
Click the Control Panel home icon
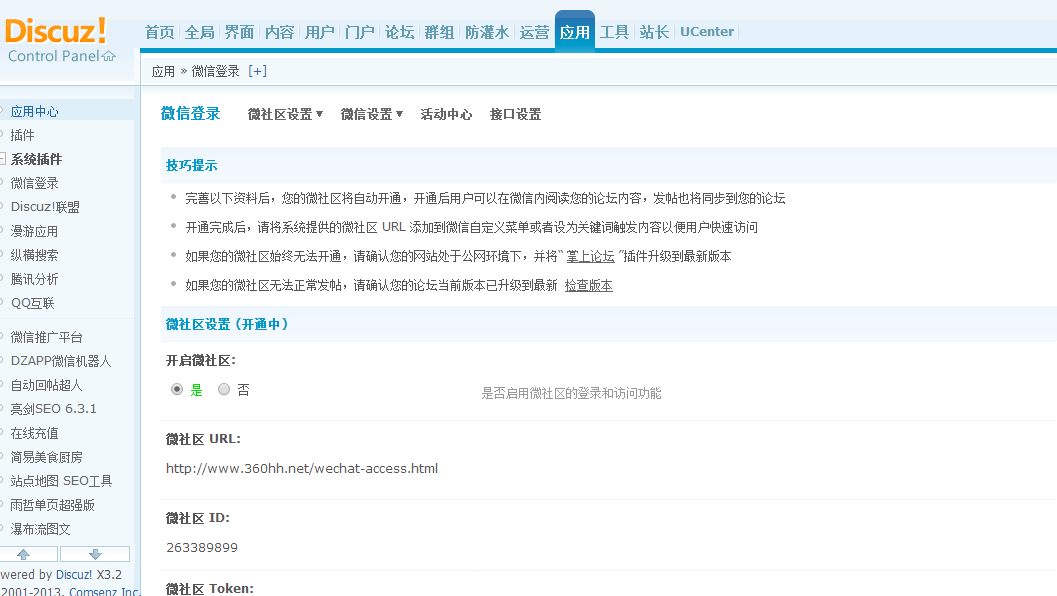click(109, 56)
